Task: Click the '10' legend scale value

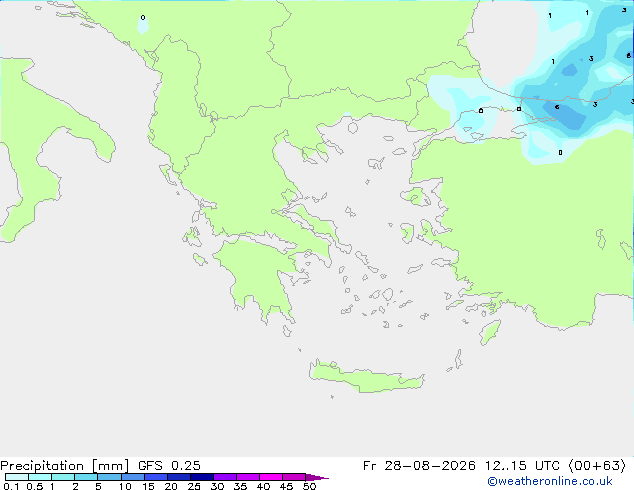Action: click(x=125, y=486)
